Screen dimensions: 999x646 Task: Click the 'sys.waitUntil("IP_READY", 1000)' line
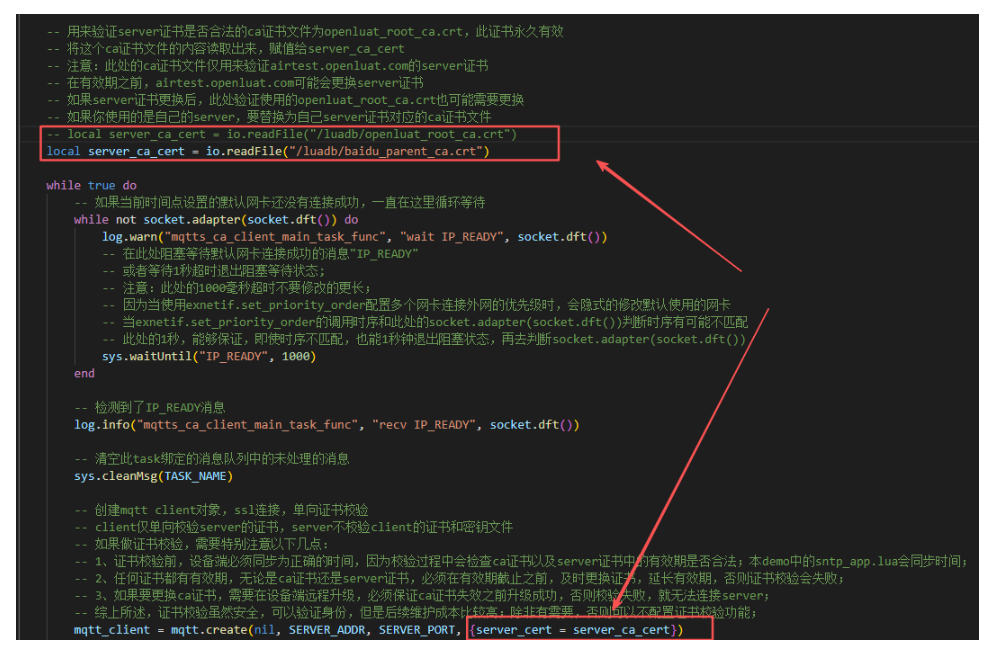point(209,357)
